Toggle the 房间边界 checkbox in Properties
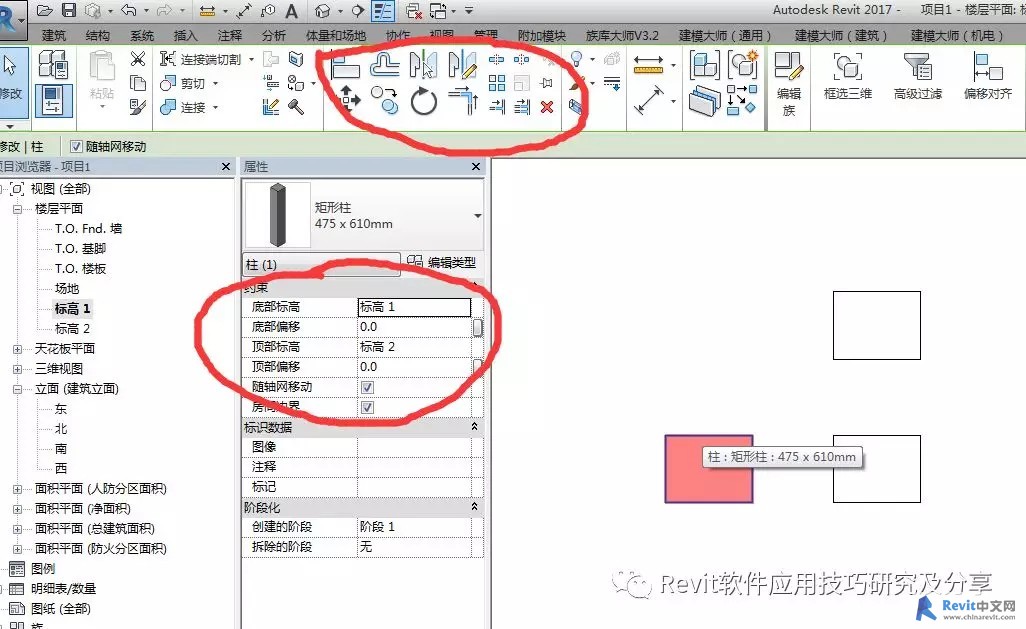 point(368,408)
